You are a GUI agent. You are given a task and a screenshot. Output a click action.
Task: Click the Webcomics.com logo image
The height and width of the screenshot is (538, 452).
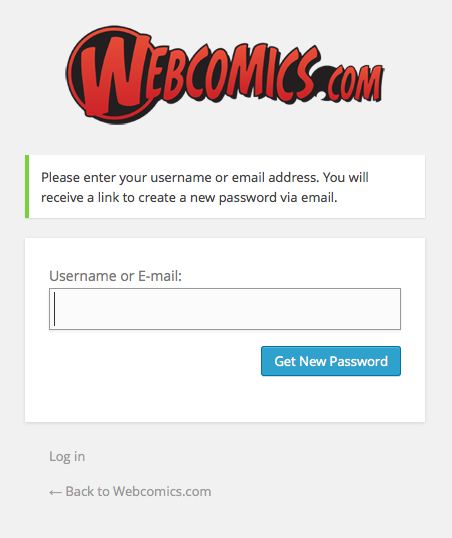(x=225, y=74)
